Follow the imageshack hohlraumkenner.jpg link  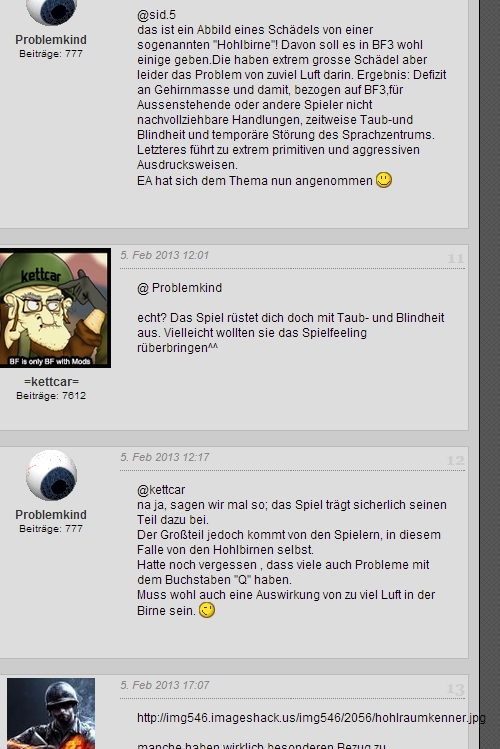(x=311, y=717)
